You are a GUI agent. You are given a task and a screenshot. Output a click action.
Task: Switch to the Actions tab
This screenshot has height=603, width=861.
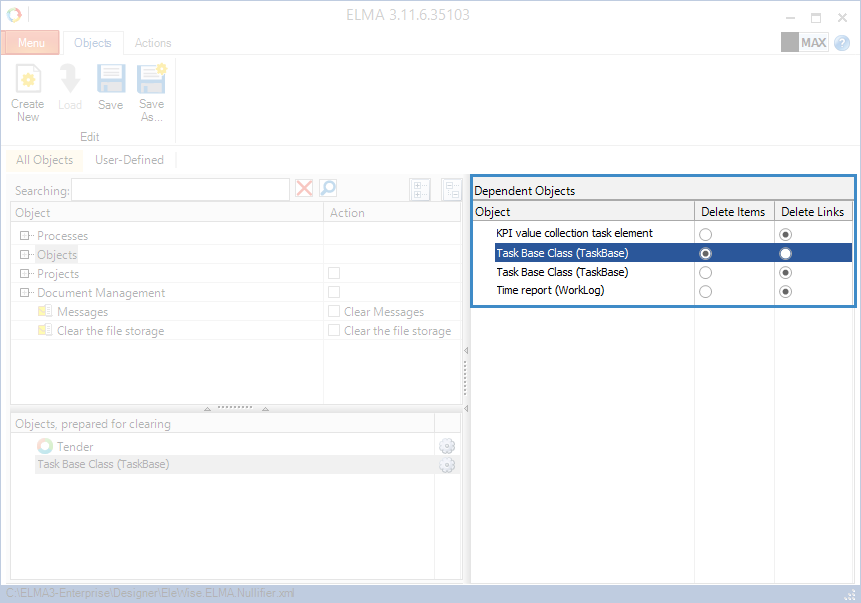click(153, 43)
